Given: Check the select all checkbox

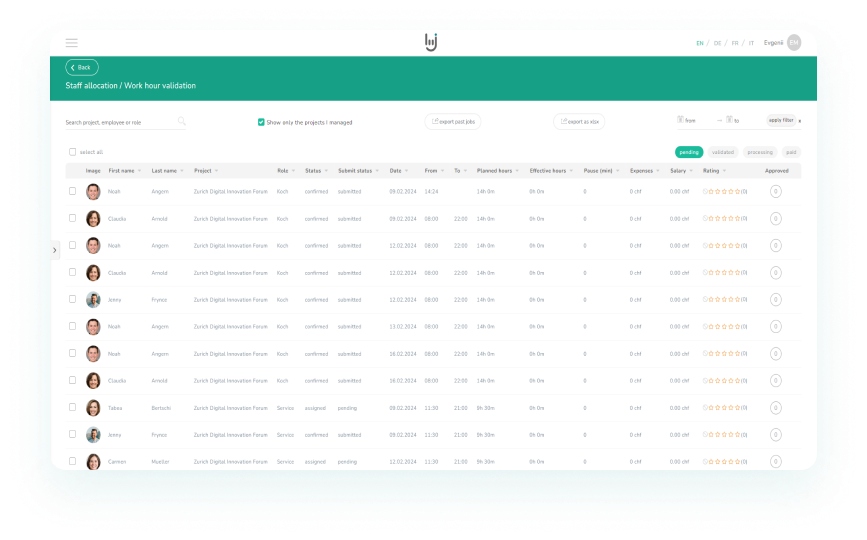Looking at the screenshot, I should pyautogui.click(x=72, y=151).
